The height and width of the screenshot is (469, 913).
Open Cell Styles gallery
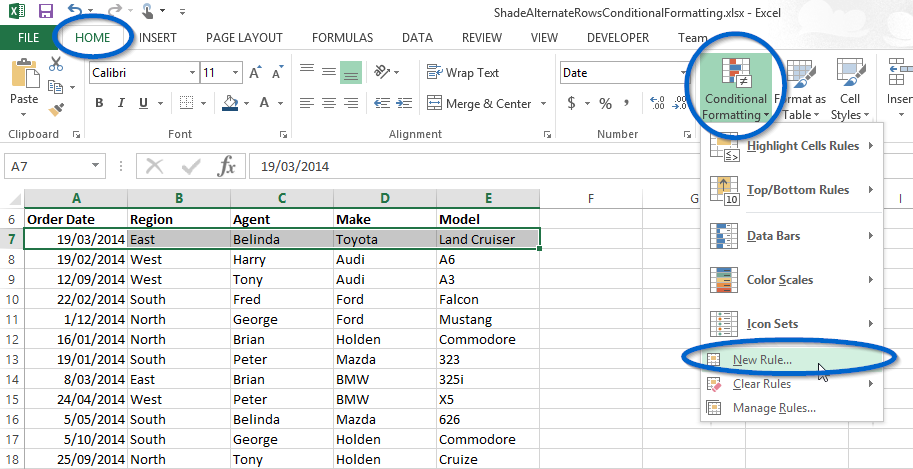point(850,89)
